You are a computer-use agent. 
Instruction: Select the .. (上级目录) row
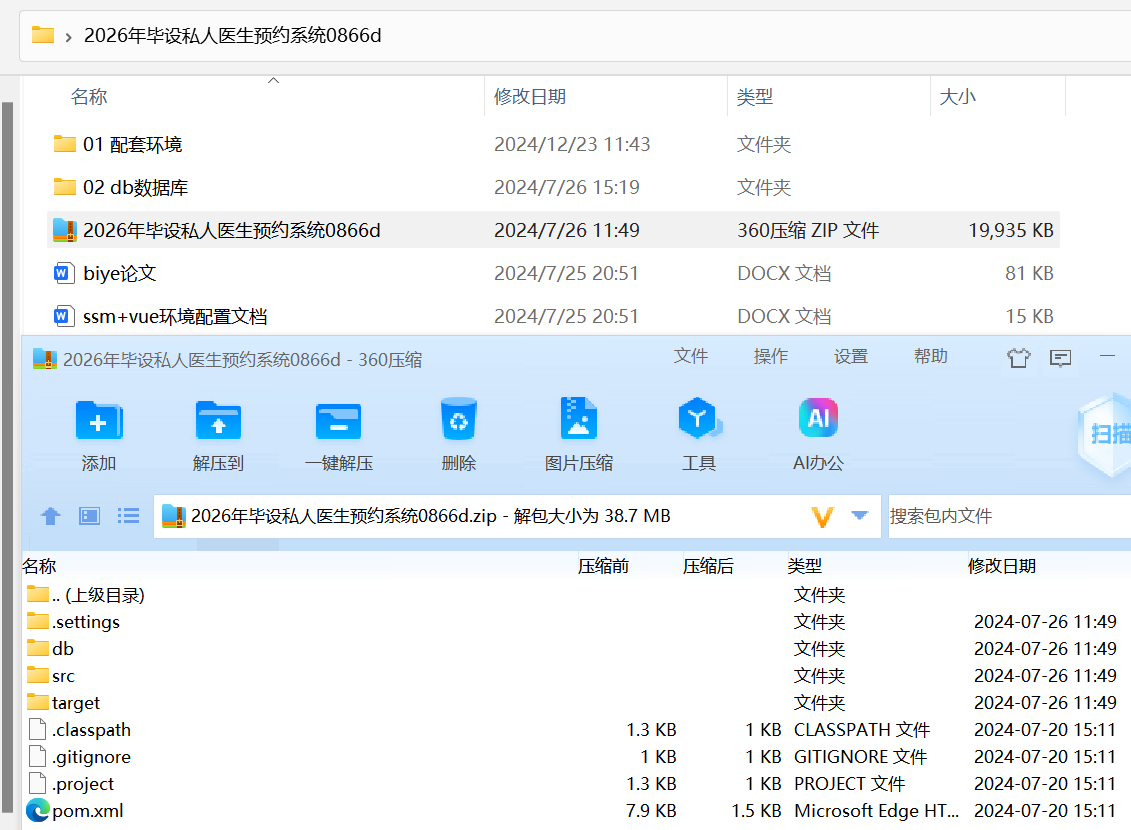tap(576, 595)
